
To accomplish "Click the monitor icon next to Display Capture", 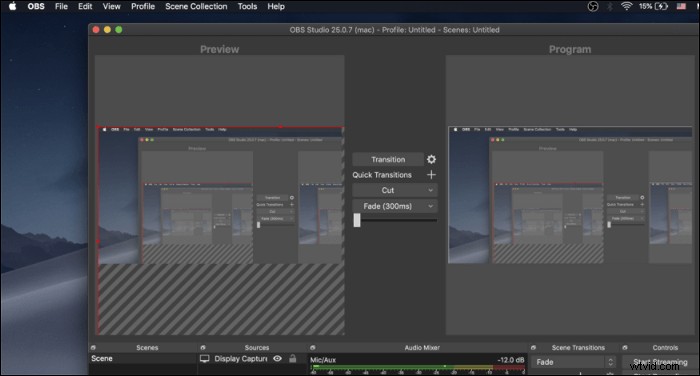I will pyautogui.click(x=204, y=359).
